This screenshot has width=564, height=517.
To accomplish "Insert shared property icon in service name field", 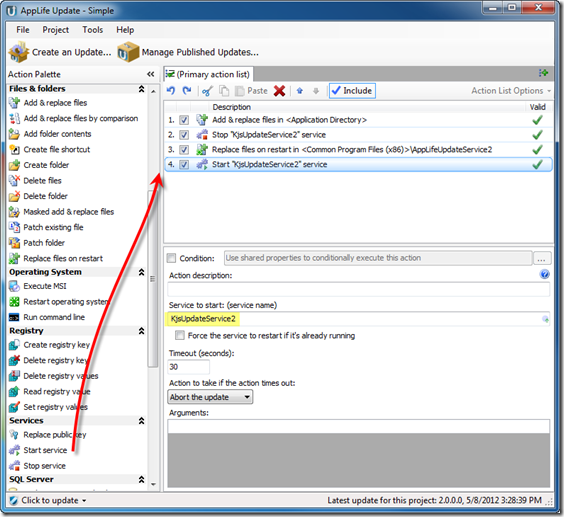I will click(x=545, y=319).
